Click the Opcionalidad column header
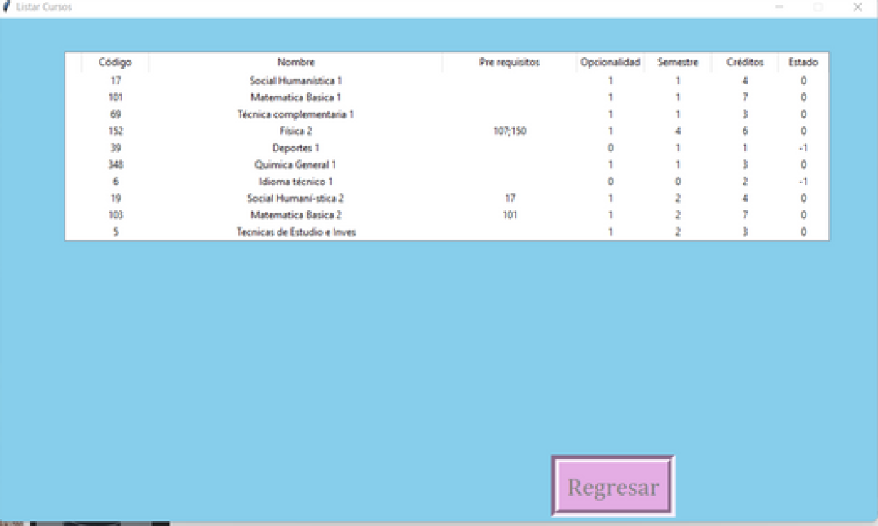The width and height of the screenshot is (878, 526). (x=610, y=62)
